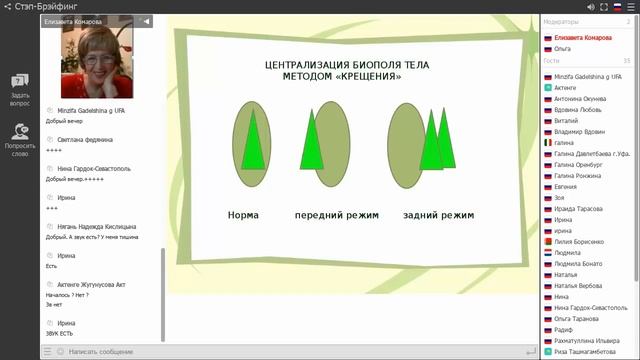
Task: Click the slide label 'передний режим'
Action: coord(337,215)
